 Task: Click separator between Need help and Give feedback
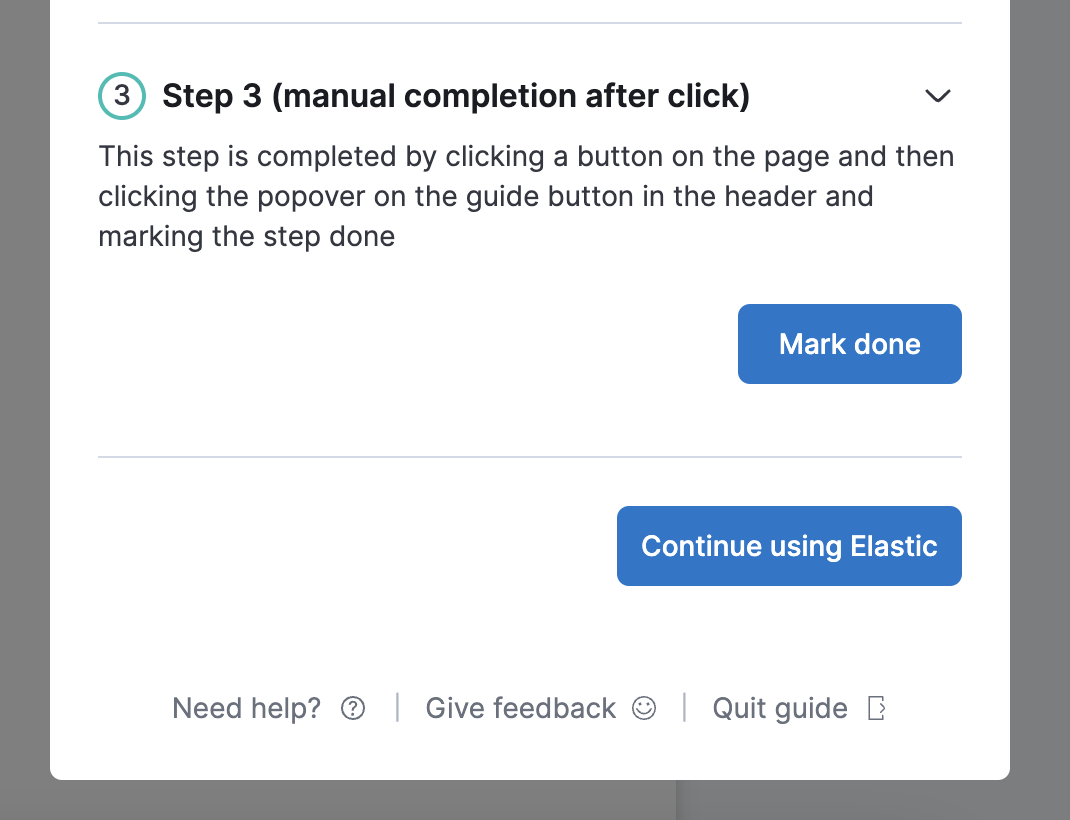point(397,708)
